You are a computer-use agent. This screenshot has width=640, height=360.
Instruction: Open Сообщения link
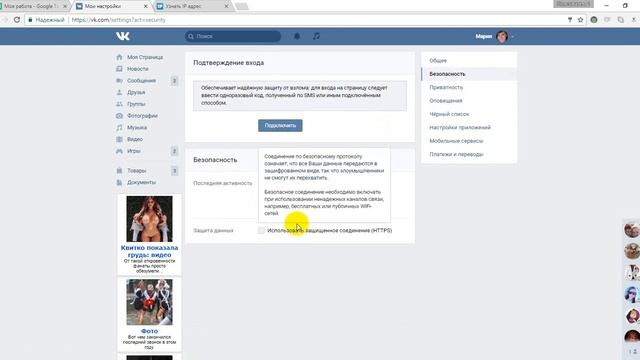[x=141, y=81]
